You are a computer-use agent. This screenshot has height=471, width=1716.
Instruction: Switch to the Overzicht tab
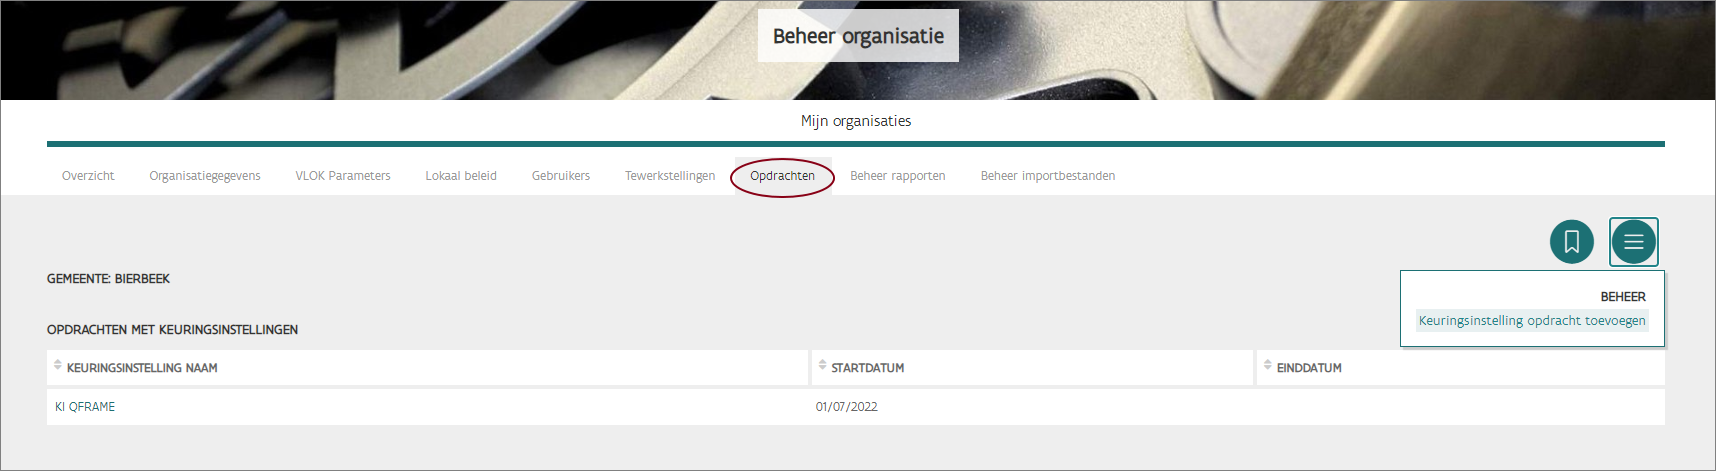(x=88, y=176)
